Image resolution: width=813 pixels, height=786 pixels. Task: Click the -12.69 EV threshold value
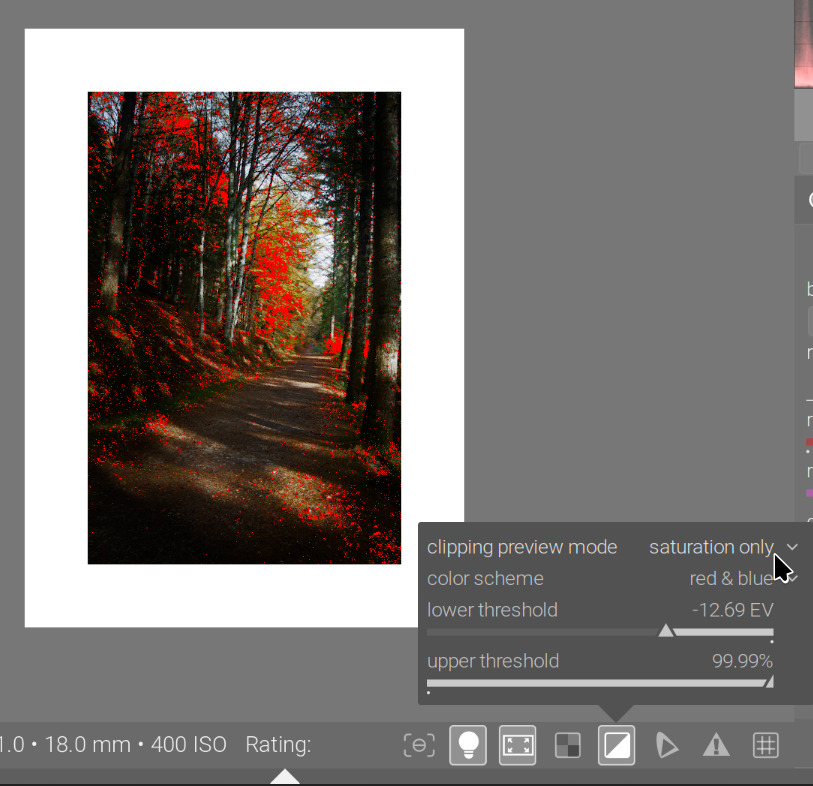(x=732, y=610)
